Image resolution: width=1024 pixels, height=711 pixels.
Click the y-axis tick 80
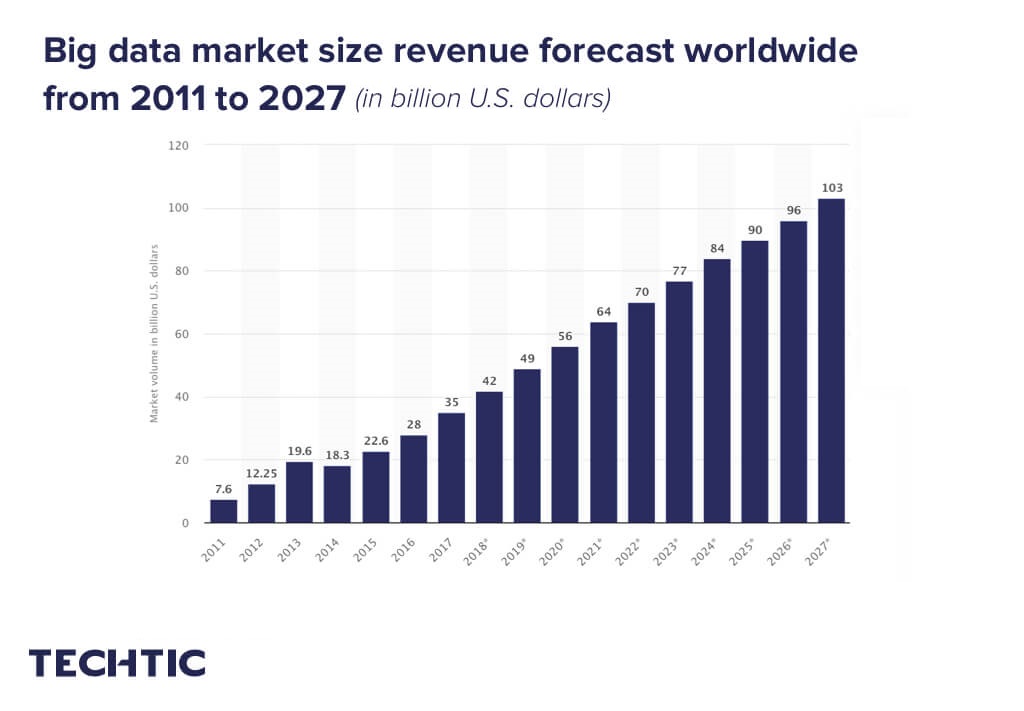point(182,271)
